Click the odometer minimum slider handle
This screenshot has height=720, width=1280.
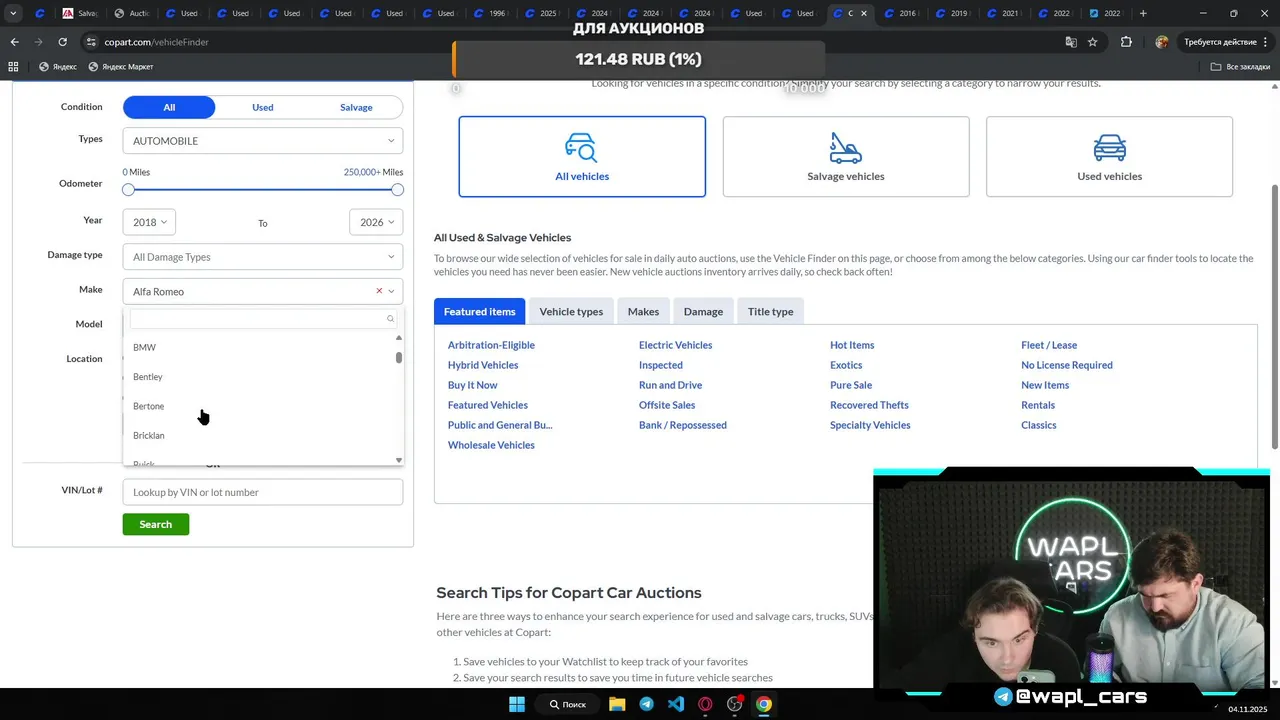[128, 190]
